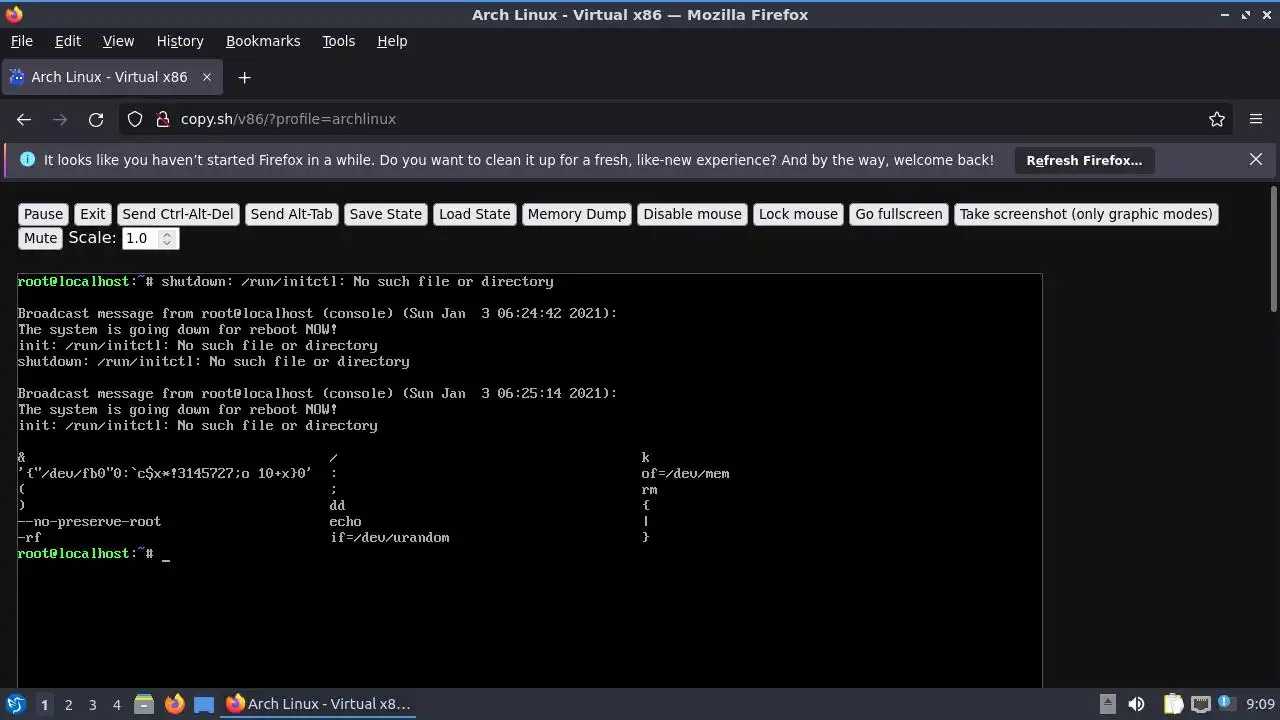Click the padlock site security icon

[163, 119]
